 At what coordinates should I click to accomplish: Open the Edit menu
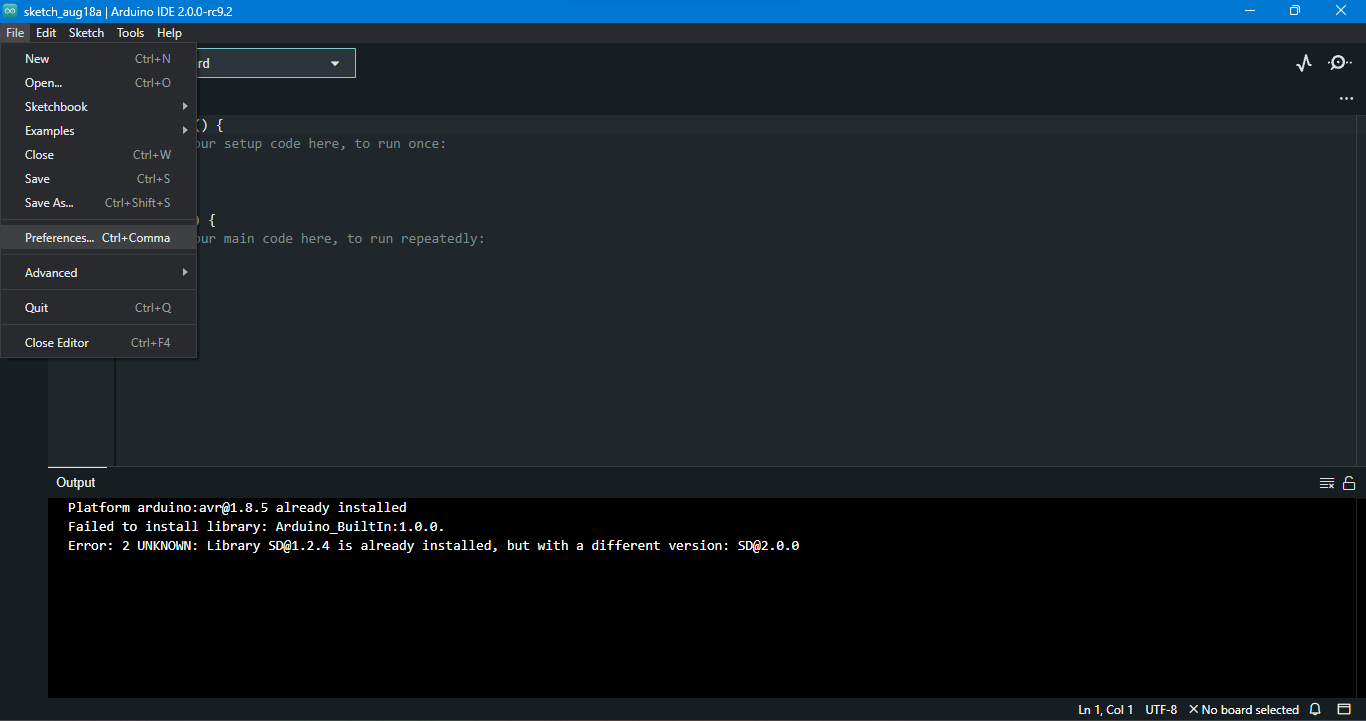pos(46,33)
